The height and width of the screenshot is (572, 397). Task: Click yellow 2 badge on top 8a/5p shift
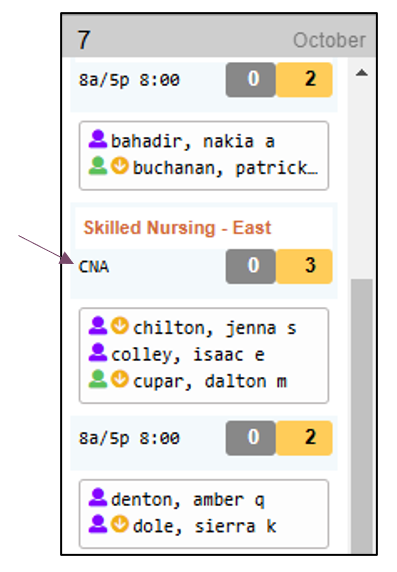click(304, 80)
